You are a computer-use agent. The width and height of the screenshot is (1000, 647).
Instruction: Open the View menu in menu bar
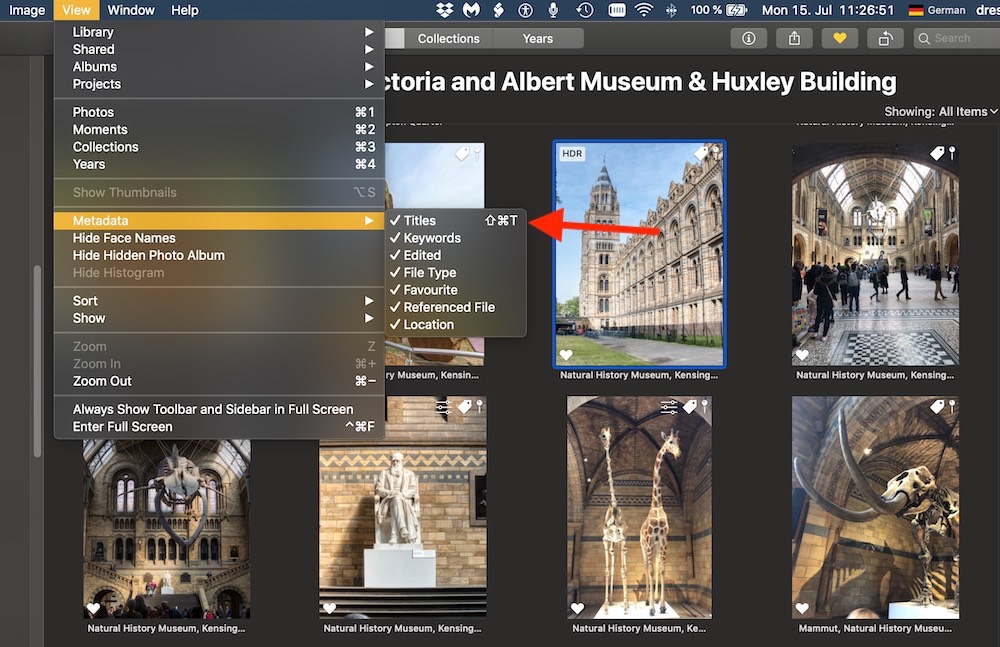pyautogui.click(x=77, y=10)
